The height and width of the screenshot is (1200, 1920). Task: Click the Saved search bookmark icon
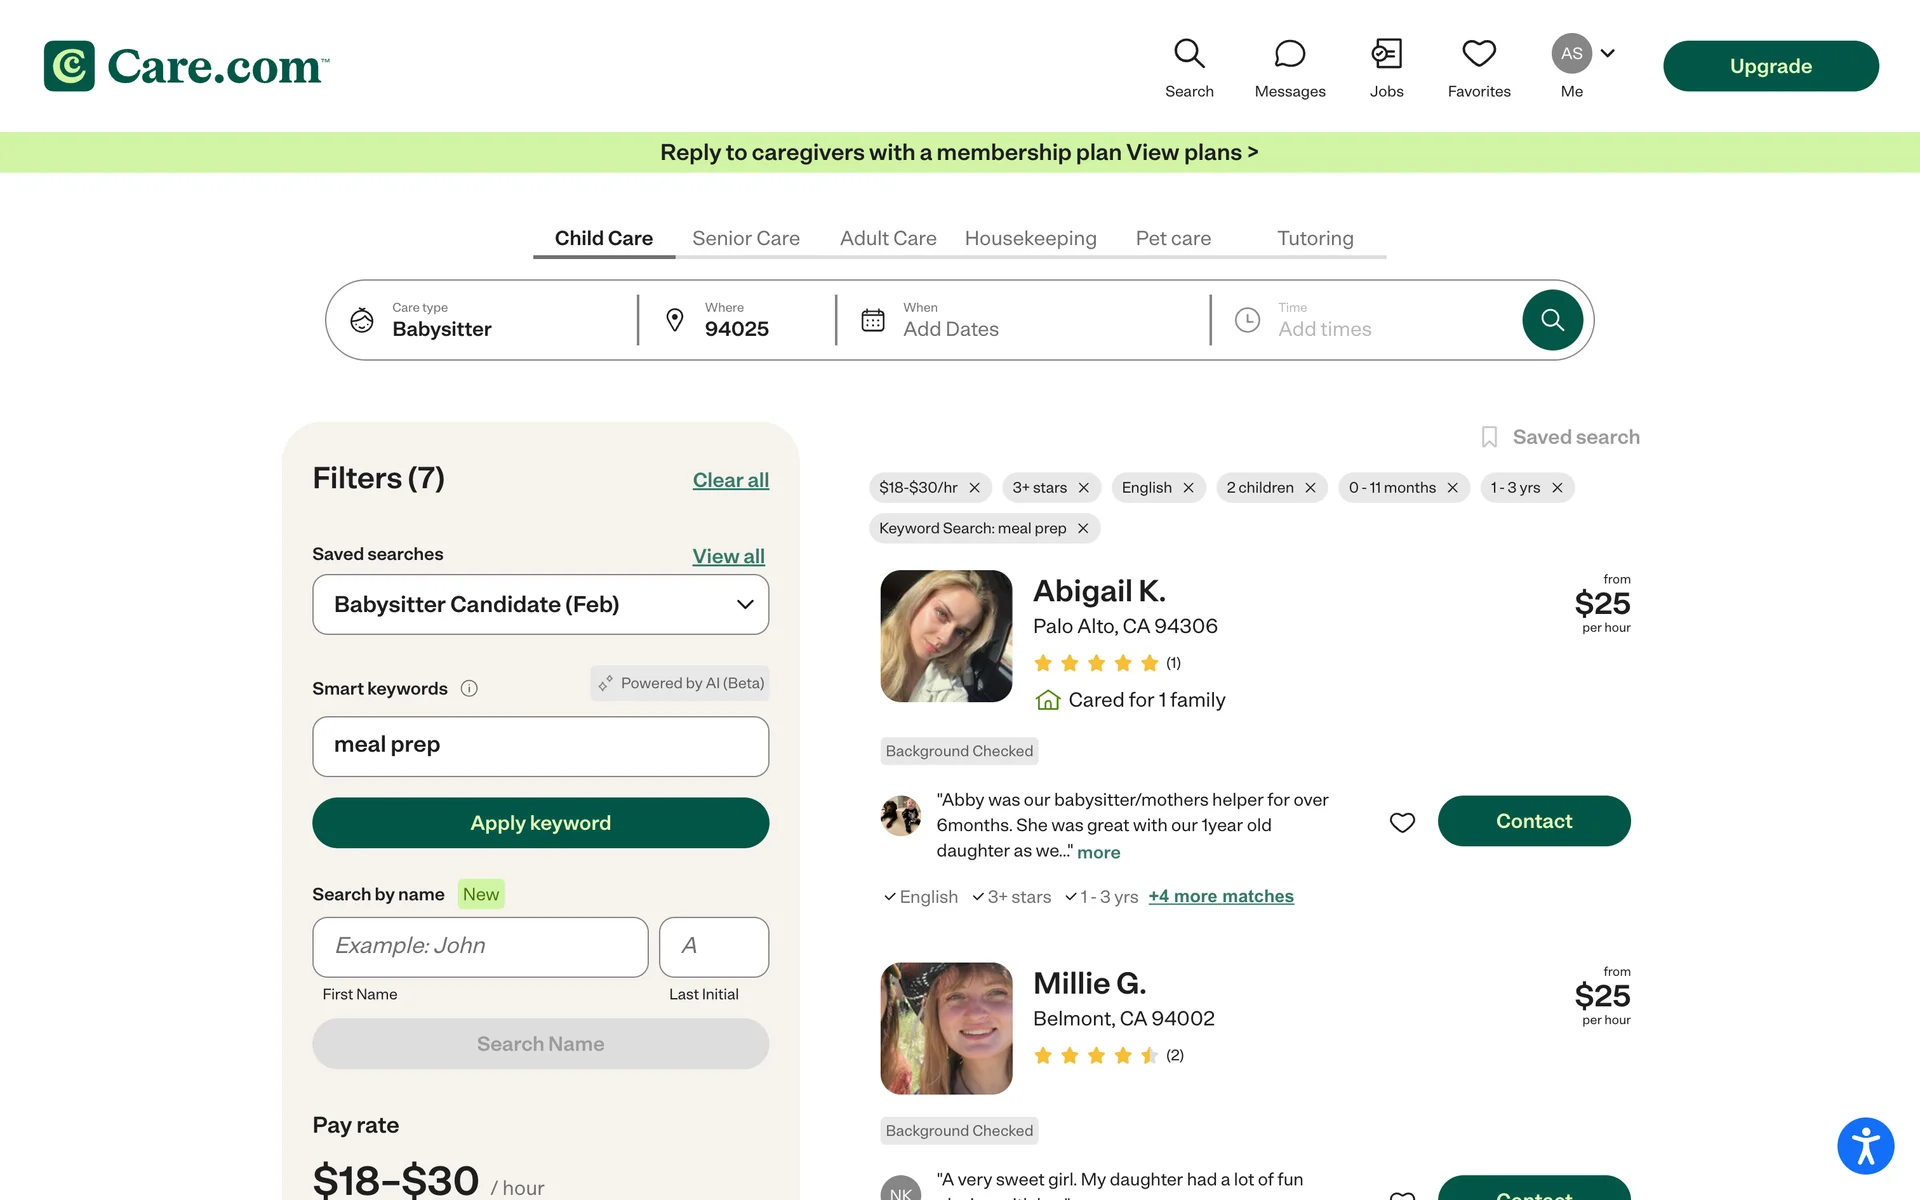[1489, 437]
